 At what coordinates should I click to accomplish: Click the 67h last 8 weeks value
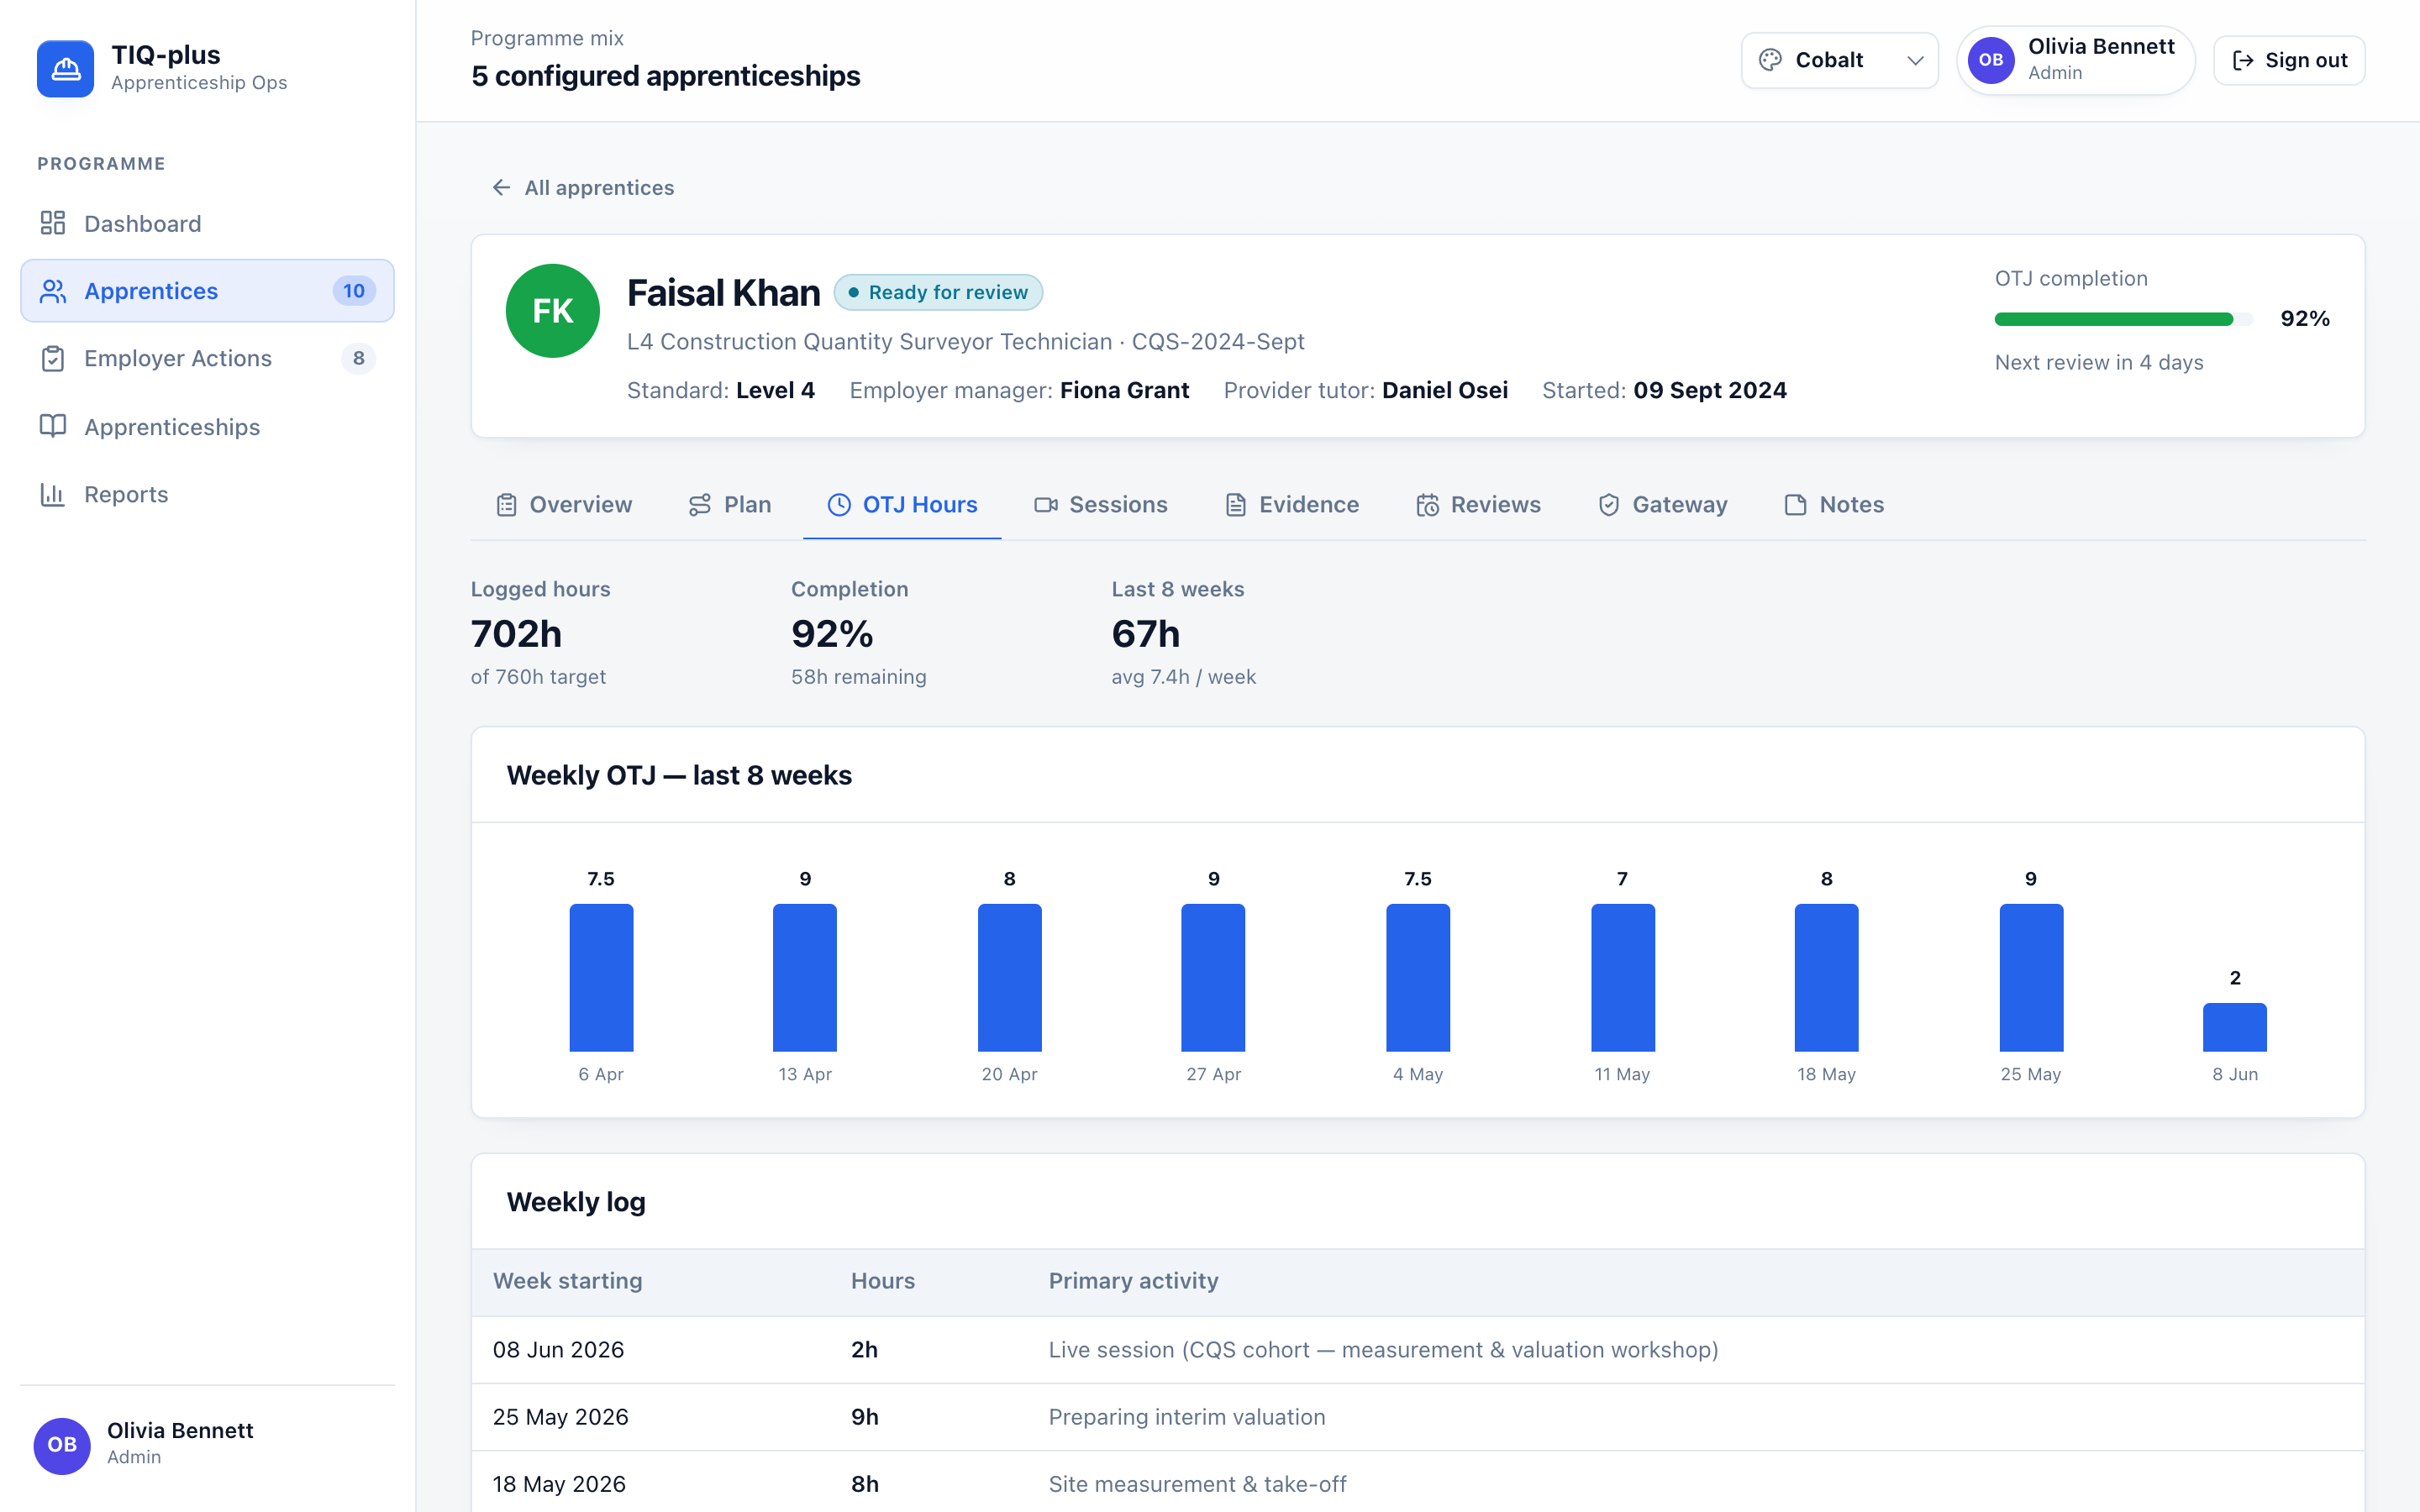coord(1146,634)
